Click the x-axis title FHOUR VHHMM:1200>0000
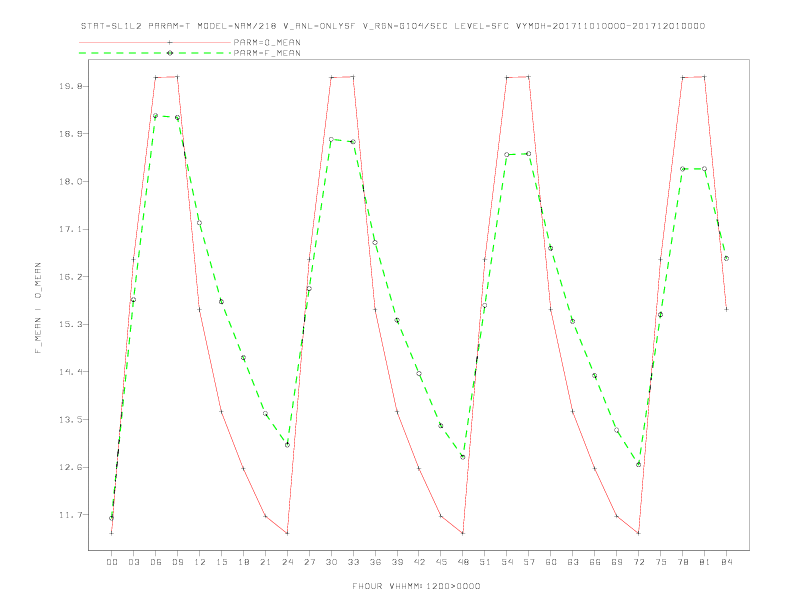The image size is (792, 612). (x=416, y=586)
